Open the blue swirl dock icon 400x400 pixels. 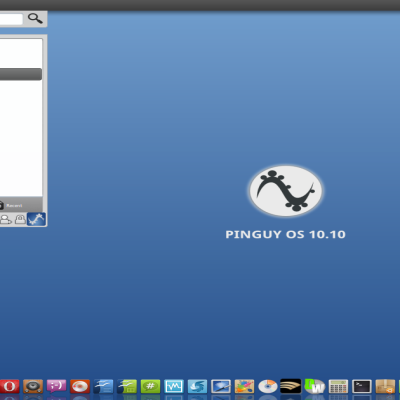click(197, 387)
